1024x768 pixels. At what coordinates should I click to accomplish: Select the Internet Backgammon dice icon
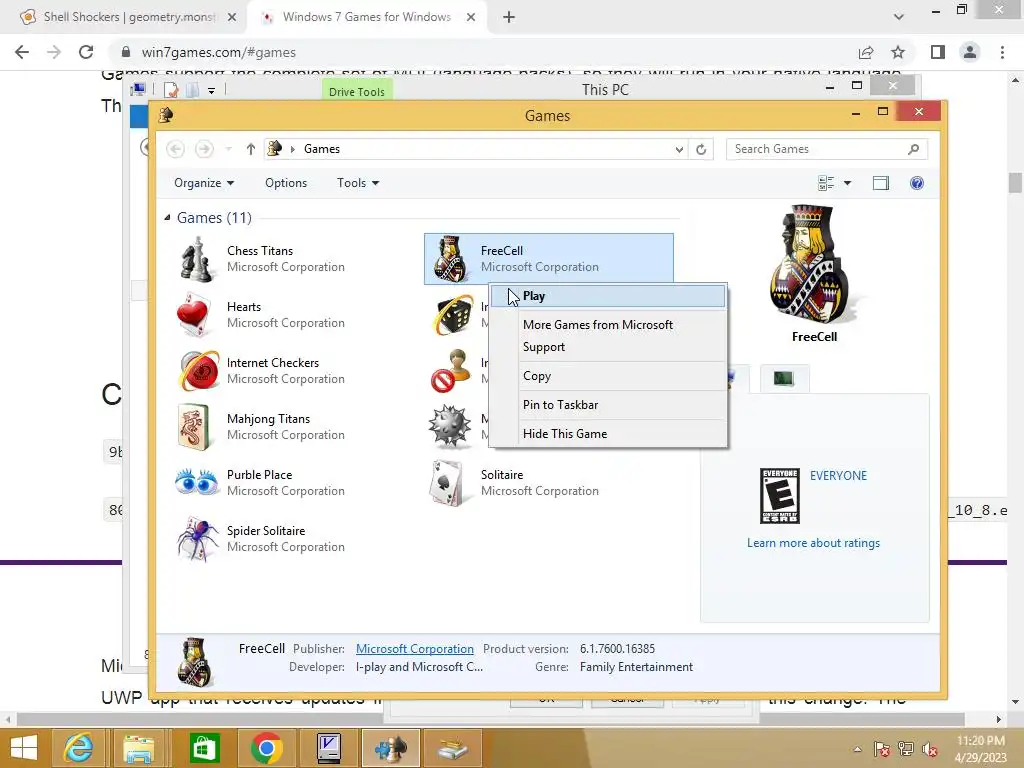[454, 315]
